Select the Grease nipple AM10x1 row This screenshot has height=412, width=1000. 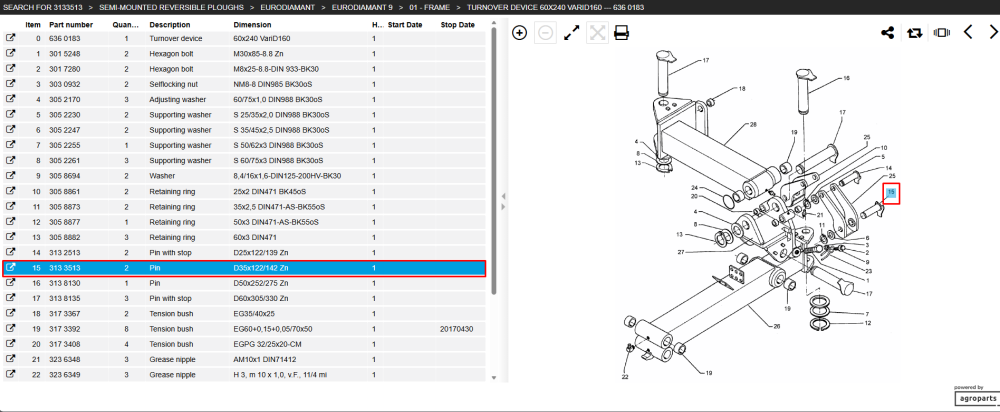[244, 359]
